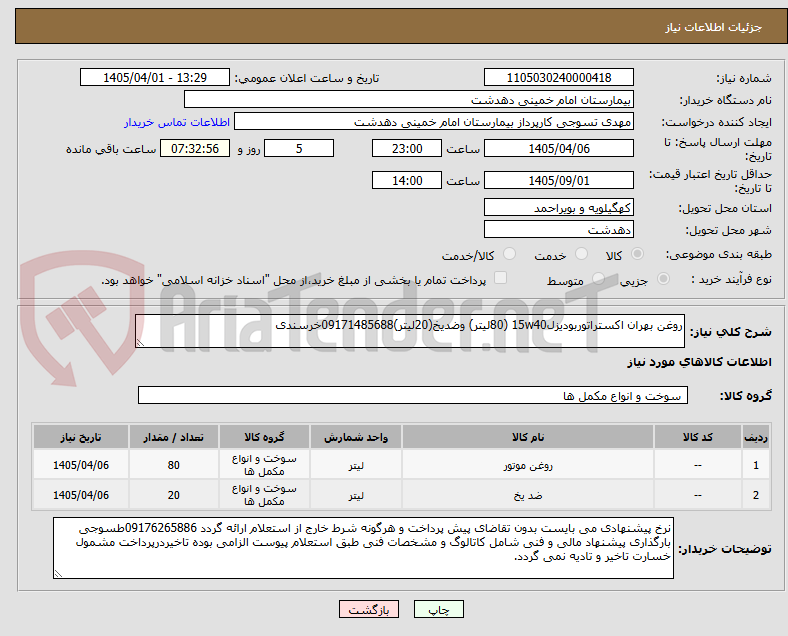The width and height of the screenshot is (788, 636).
Task: Click the buyer name field بیمارستان امام خمینی دهدشت
Action: pos(409,99)
